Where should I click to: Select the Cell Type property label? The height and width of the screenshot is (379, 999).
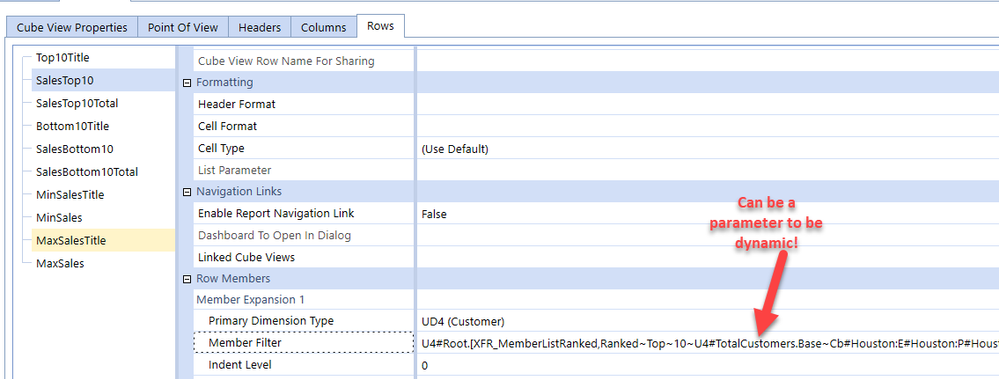click(221, 148)
